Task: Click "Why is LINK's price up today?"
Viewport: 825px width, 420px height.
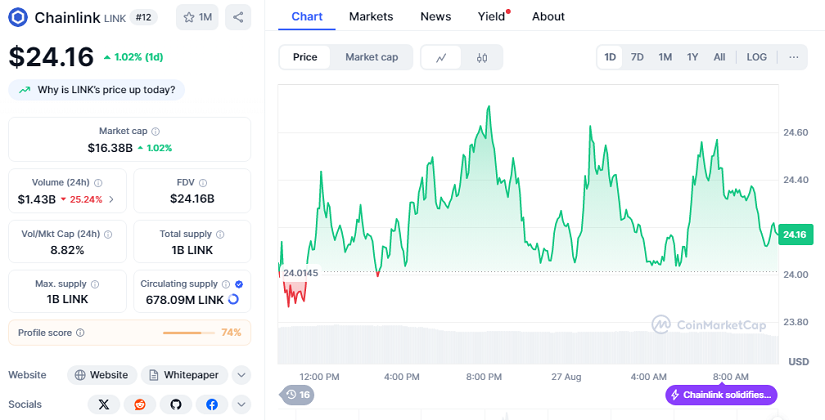Action: (97, 90)
